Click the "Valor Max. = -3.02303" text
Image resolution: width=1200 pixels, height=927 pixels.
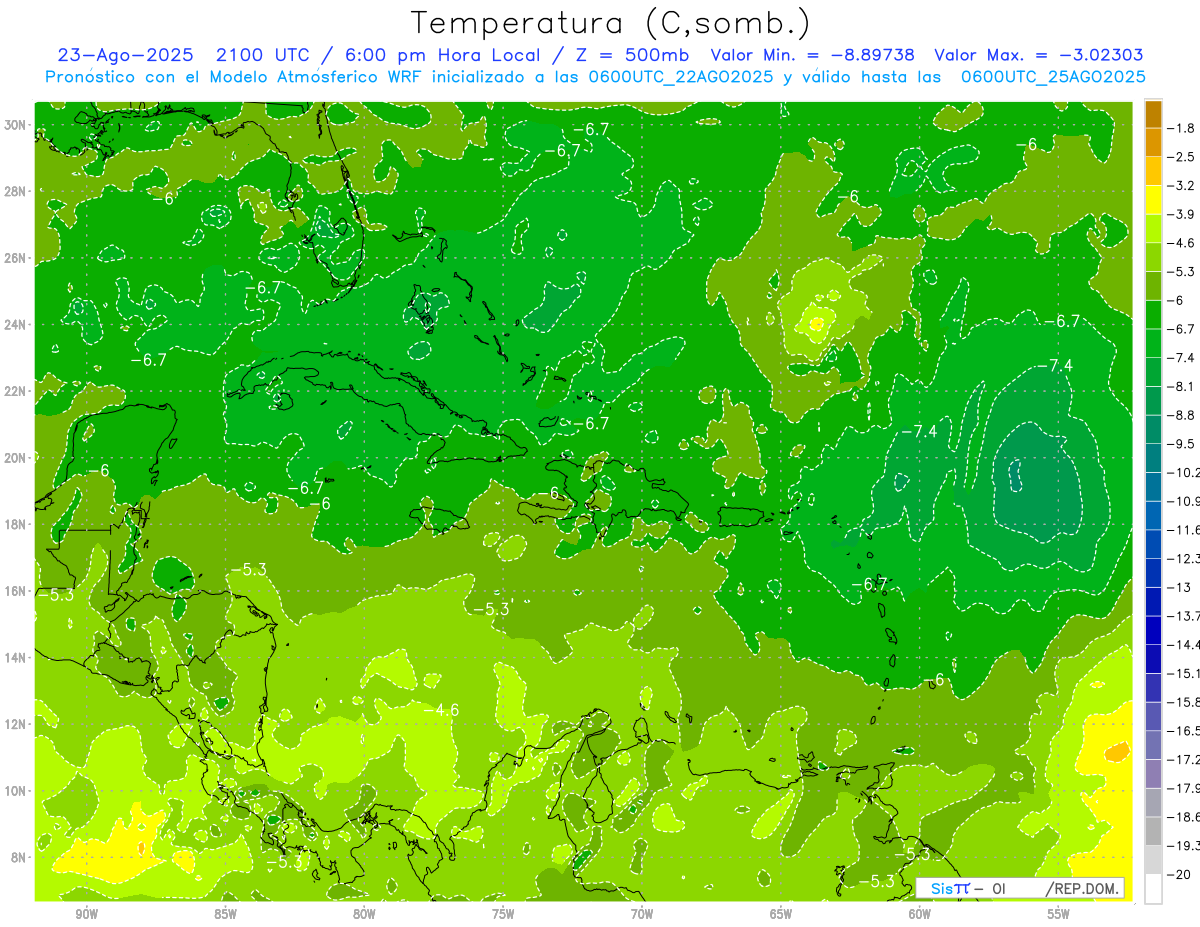pyautogui.click(x=1038, y=55)
